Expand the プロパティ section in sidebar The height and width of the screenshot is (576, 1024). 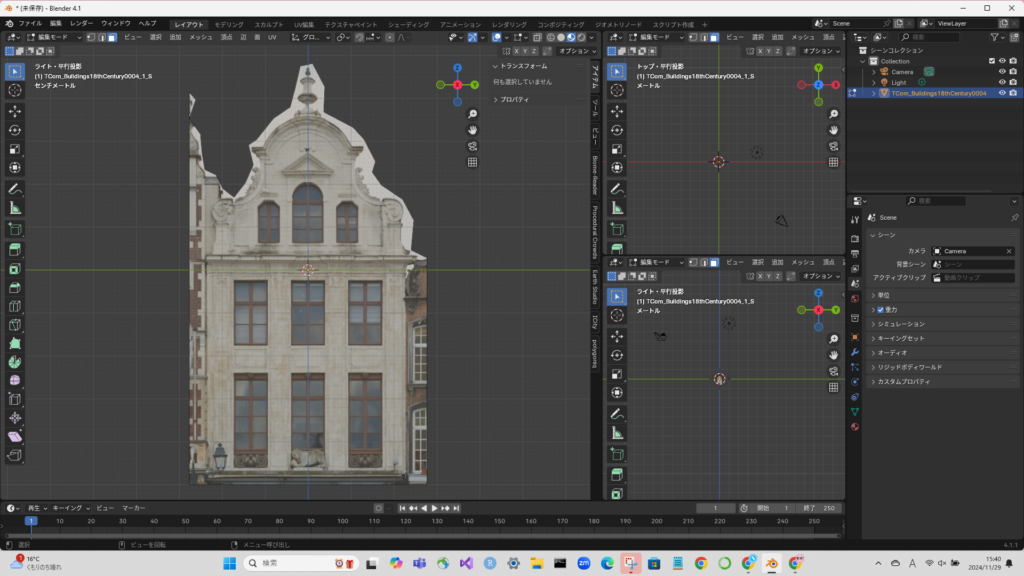click(x=514, y=100)
